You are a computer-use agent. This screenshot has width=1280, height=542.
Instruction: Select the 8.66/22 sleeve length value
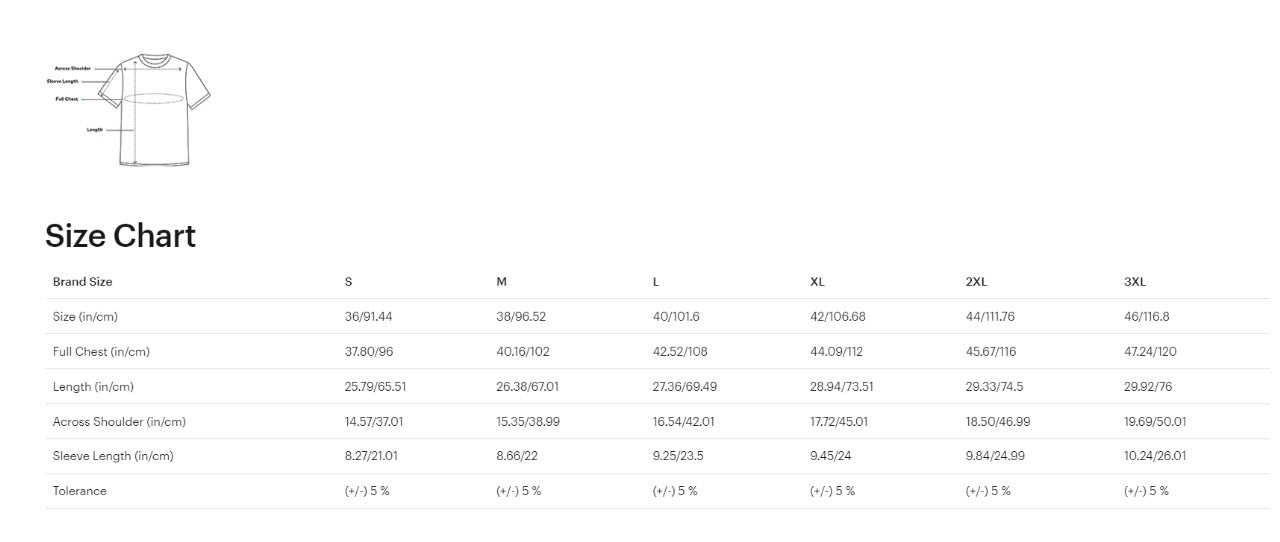coord(518,456)
